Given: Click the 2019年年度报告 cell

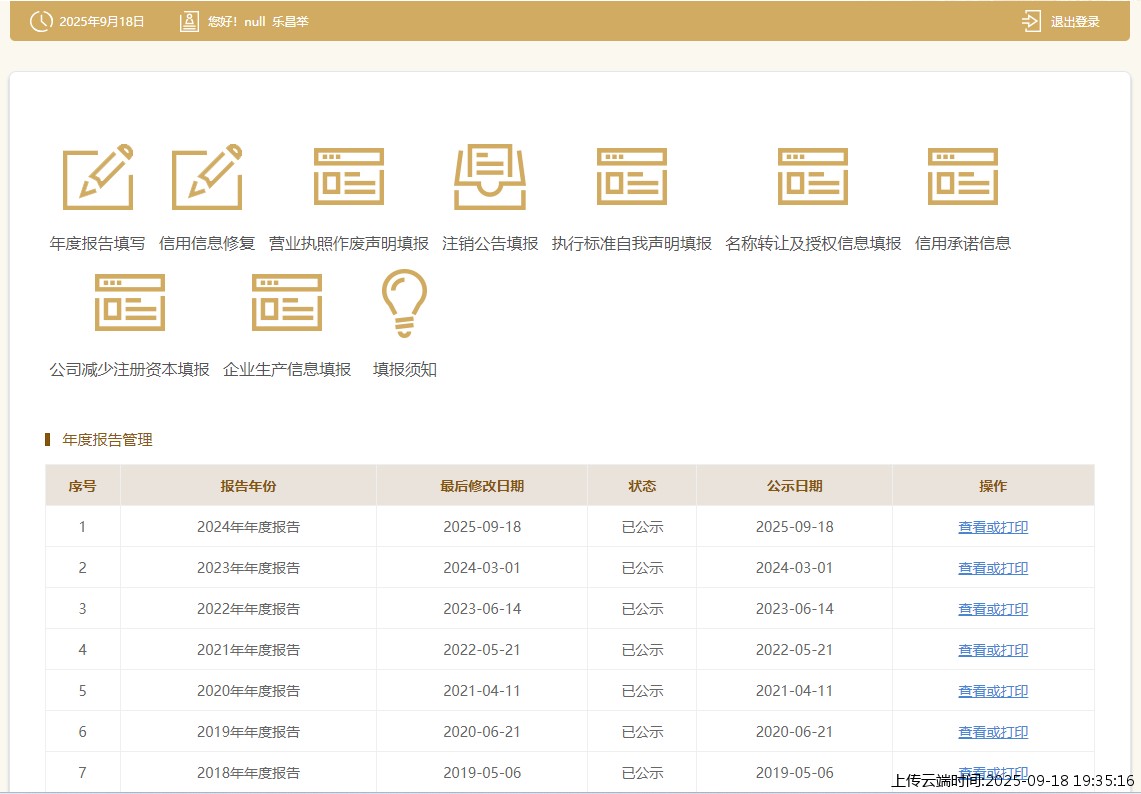Looking at the screenshot, I should click(248, 732).
